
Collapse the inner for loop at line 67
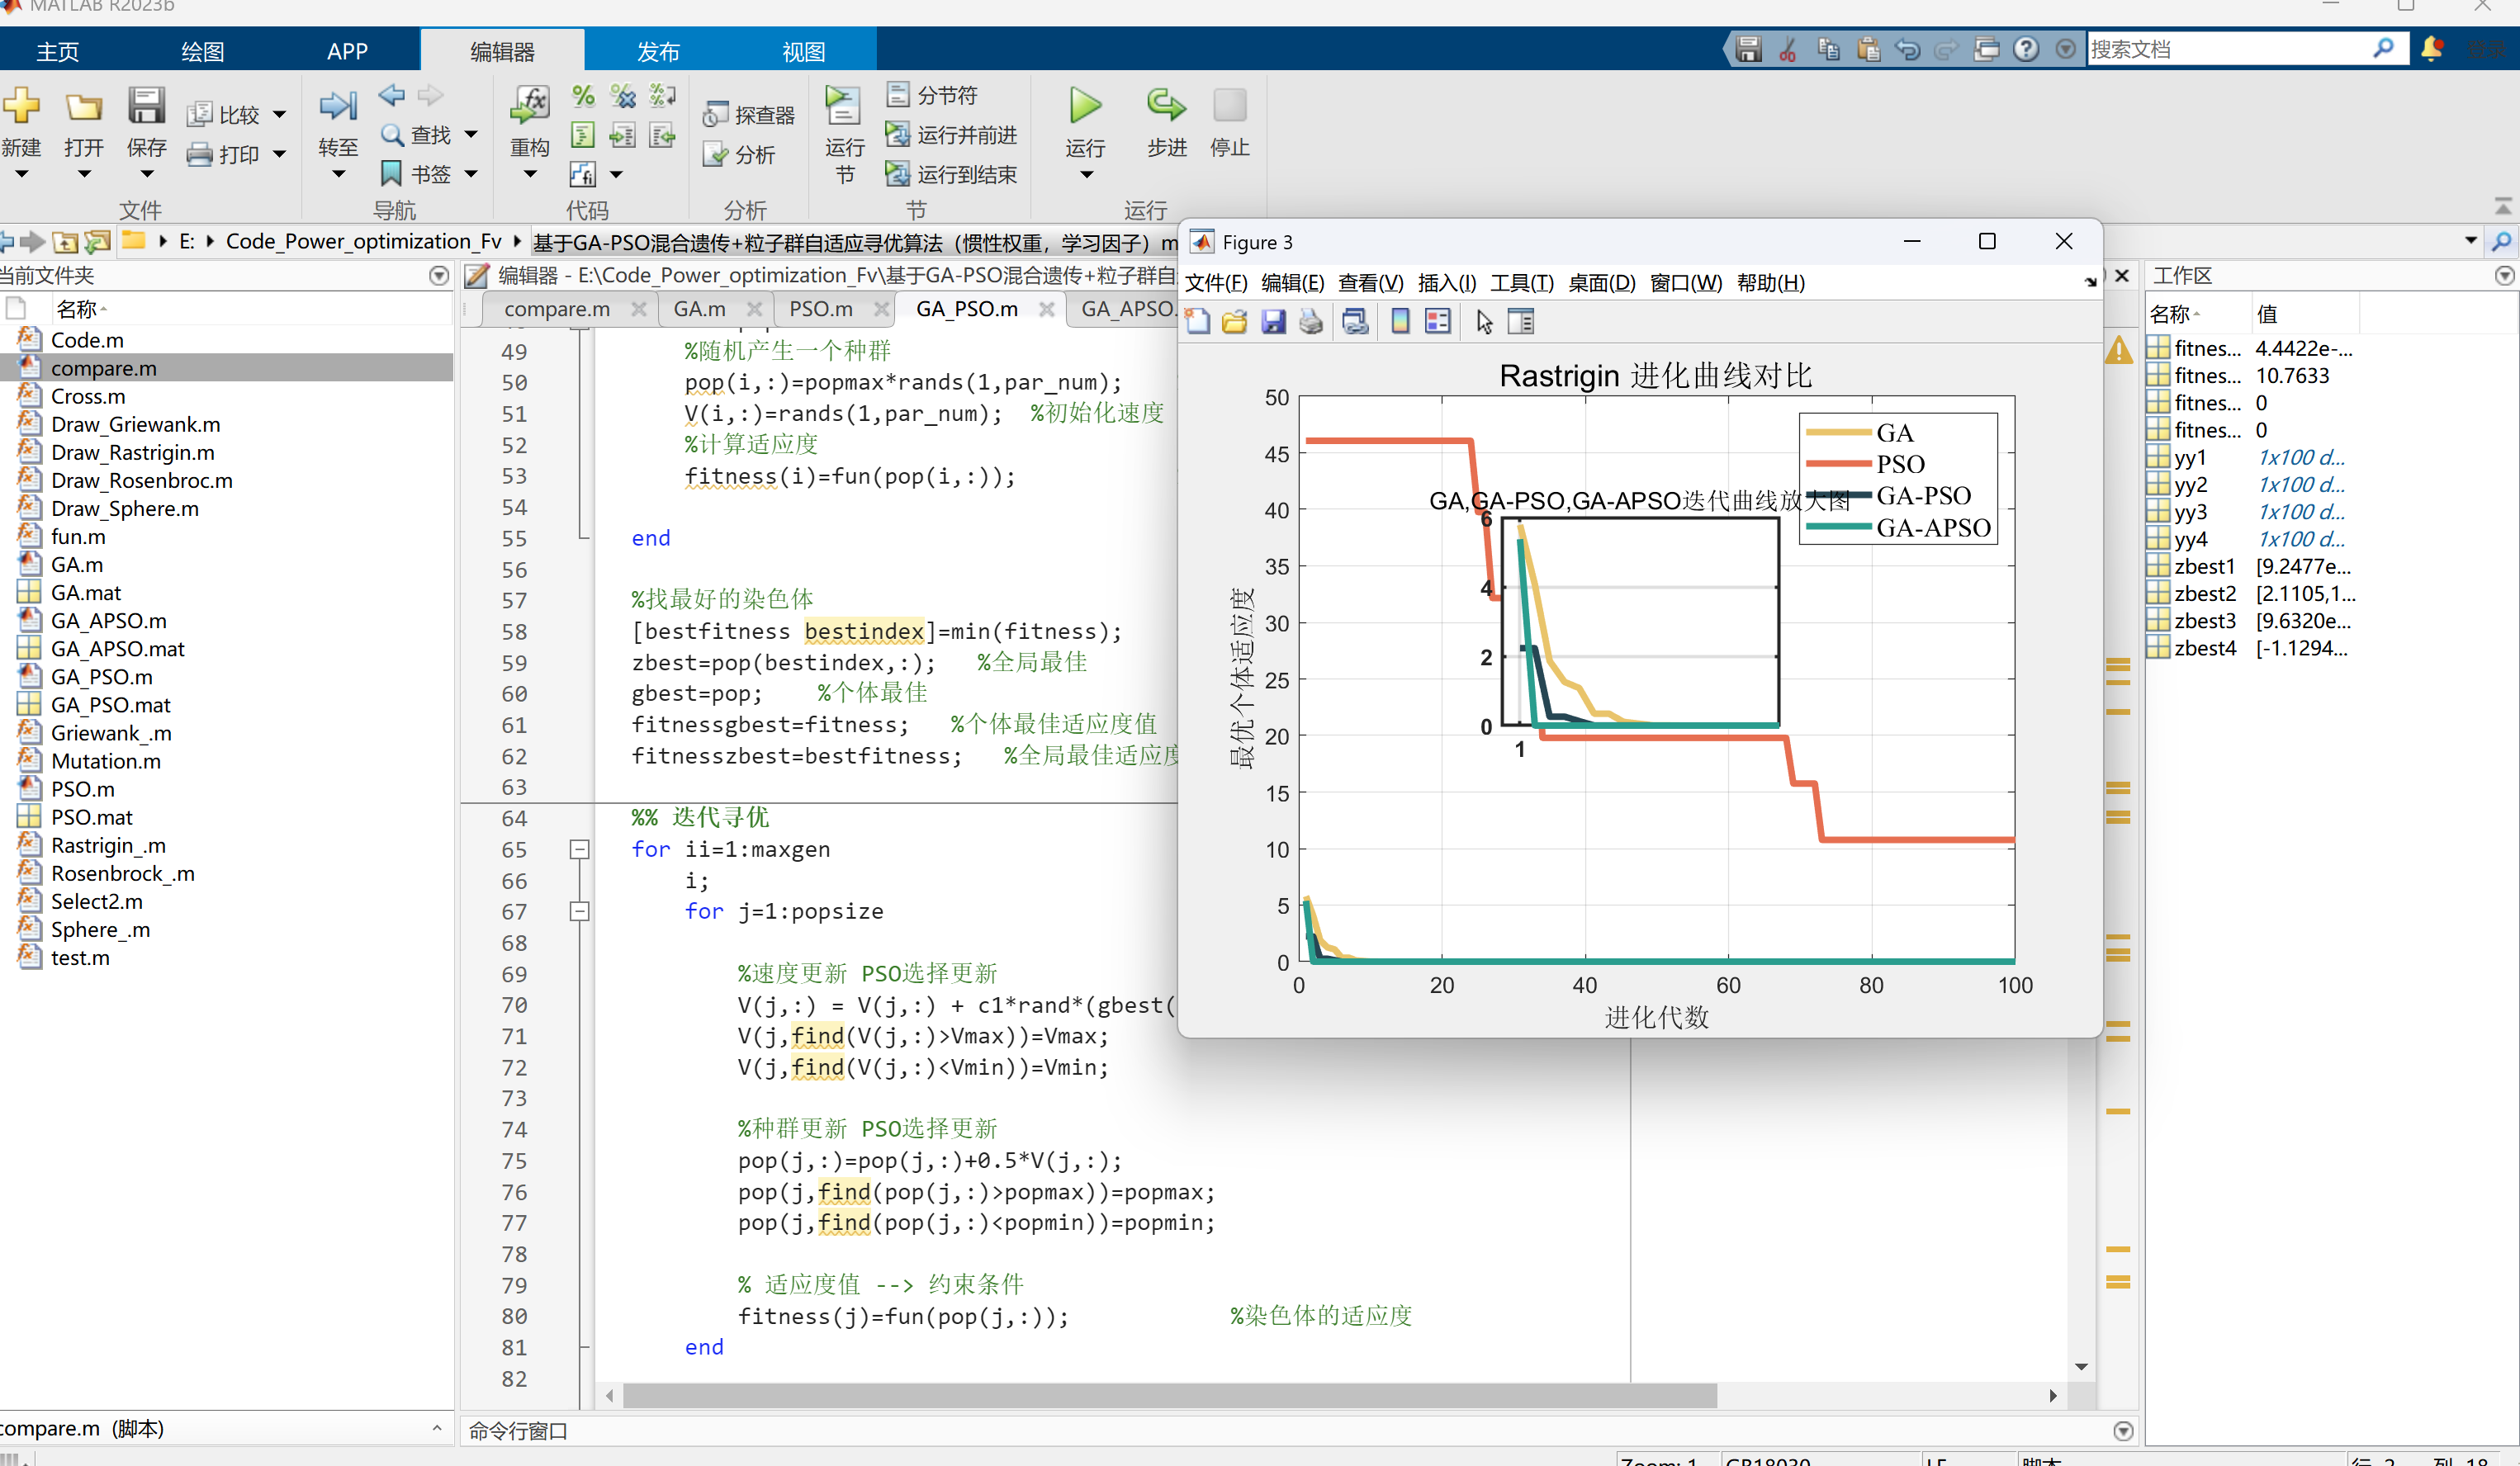(x=579, y=911)
